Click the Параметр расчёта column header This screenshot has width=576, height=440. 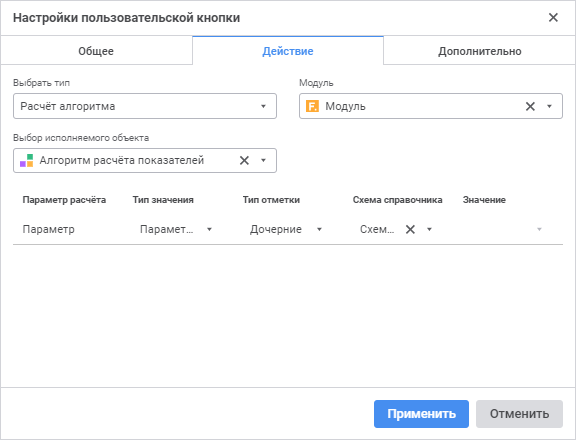pos(64,200)
